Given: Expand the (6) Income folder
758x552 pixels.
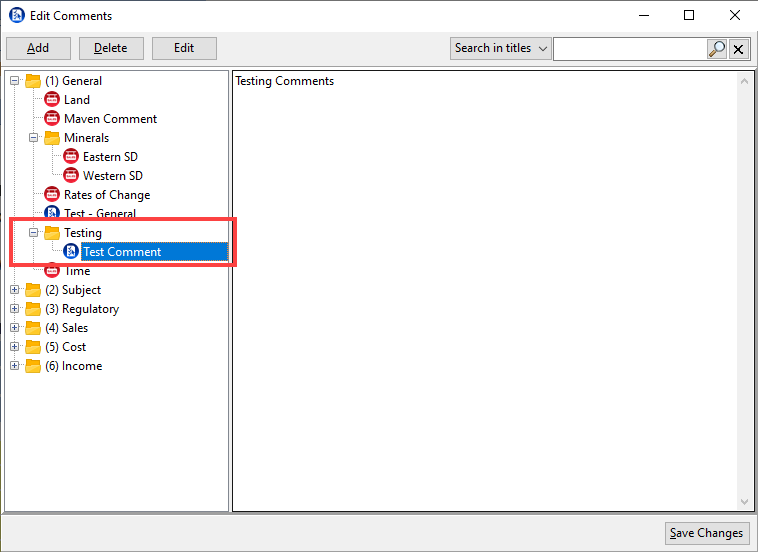Looking at the screenshot, I should [15, 366].
